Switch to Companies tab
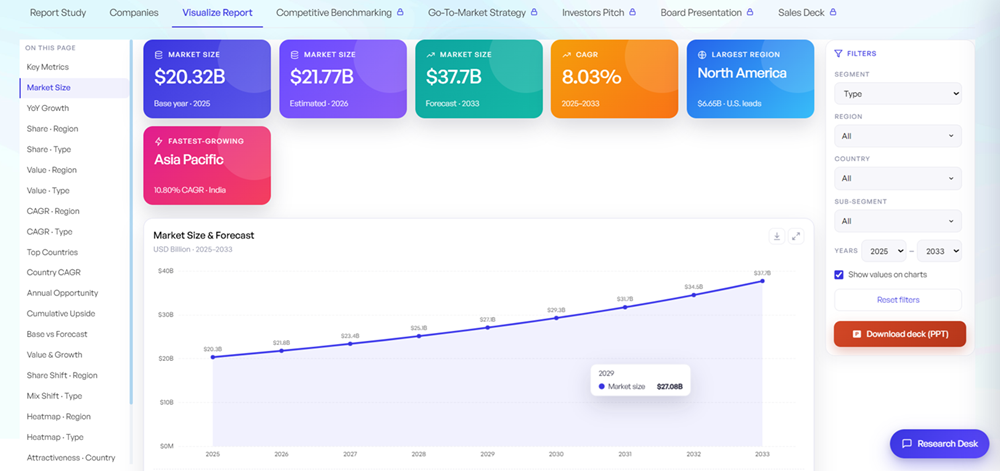Viewport: 1000px width, 471px height. pos(134,13)
